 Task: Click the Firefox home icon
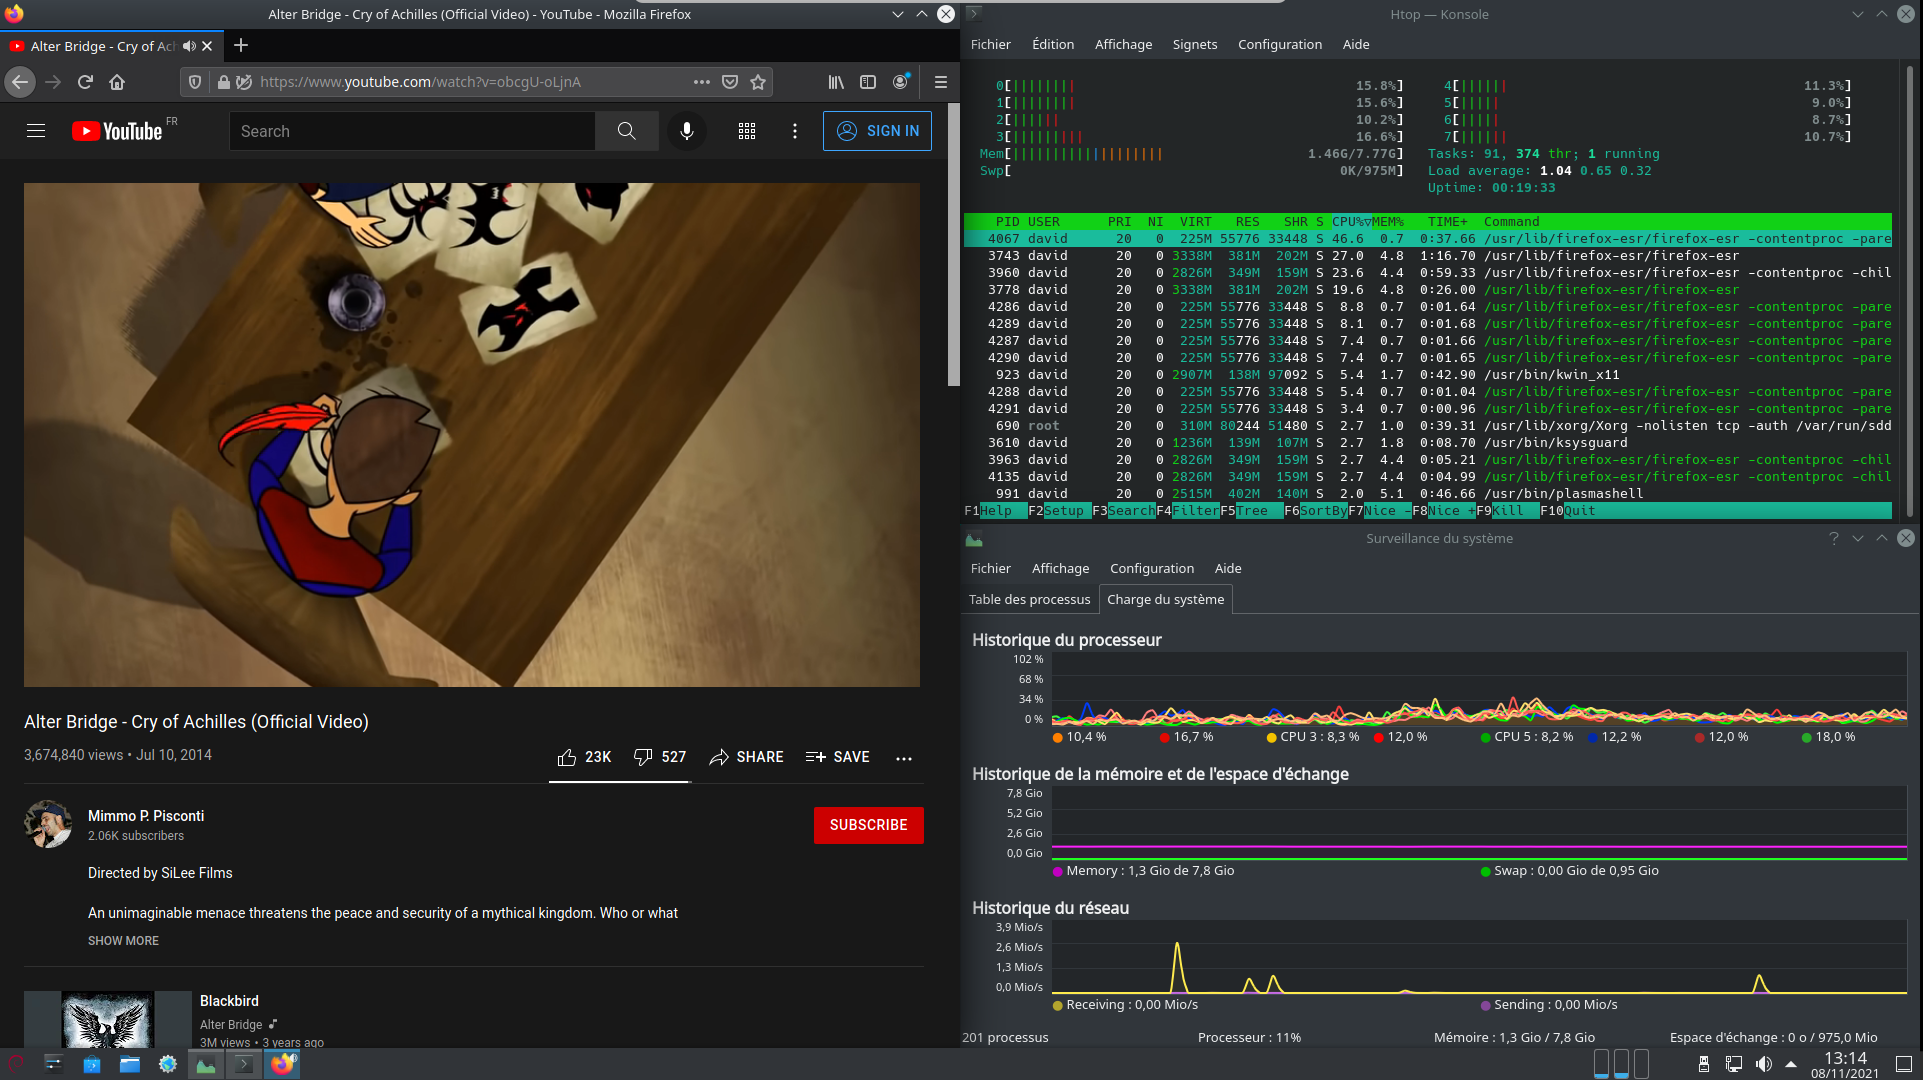tap(117, 82)
